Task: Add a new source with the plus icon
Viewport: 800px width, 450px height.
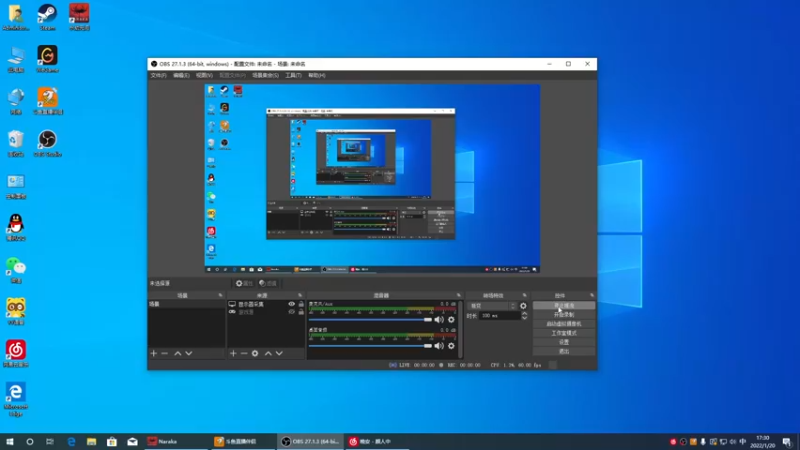Action: (233, 353)
